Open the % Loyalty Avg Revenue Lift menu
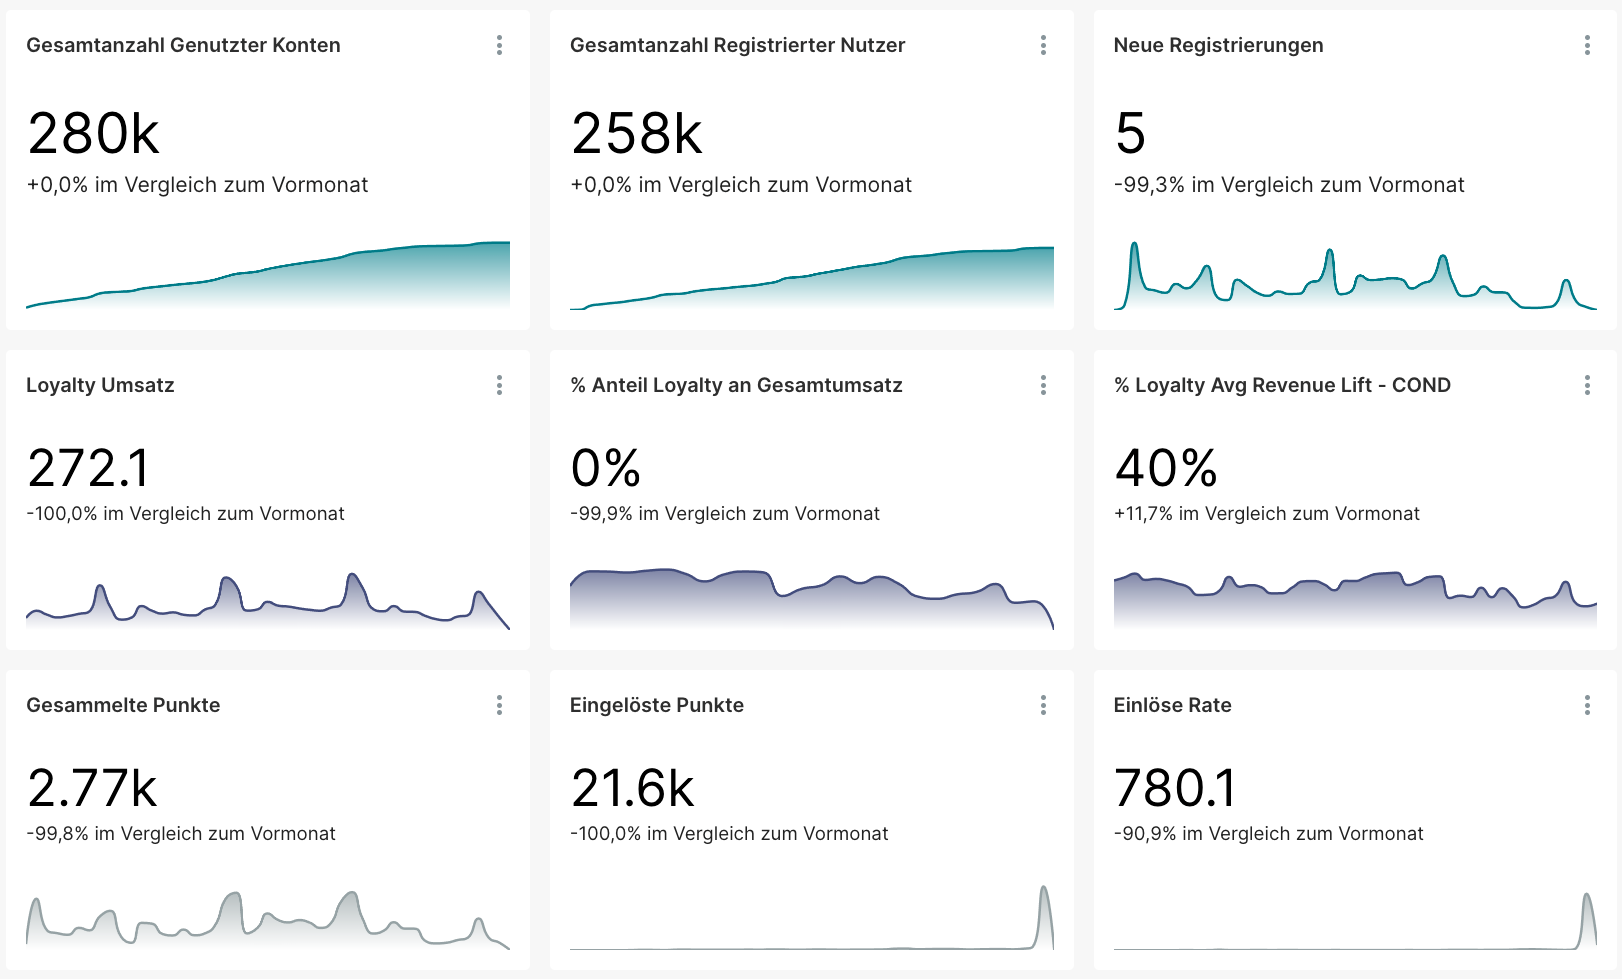This screenshot has height=979, width=1622. tap(1586, 385)
